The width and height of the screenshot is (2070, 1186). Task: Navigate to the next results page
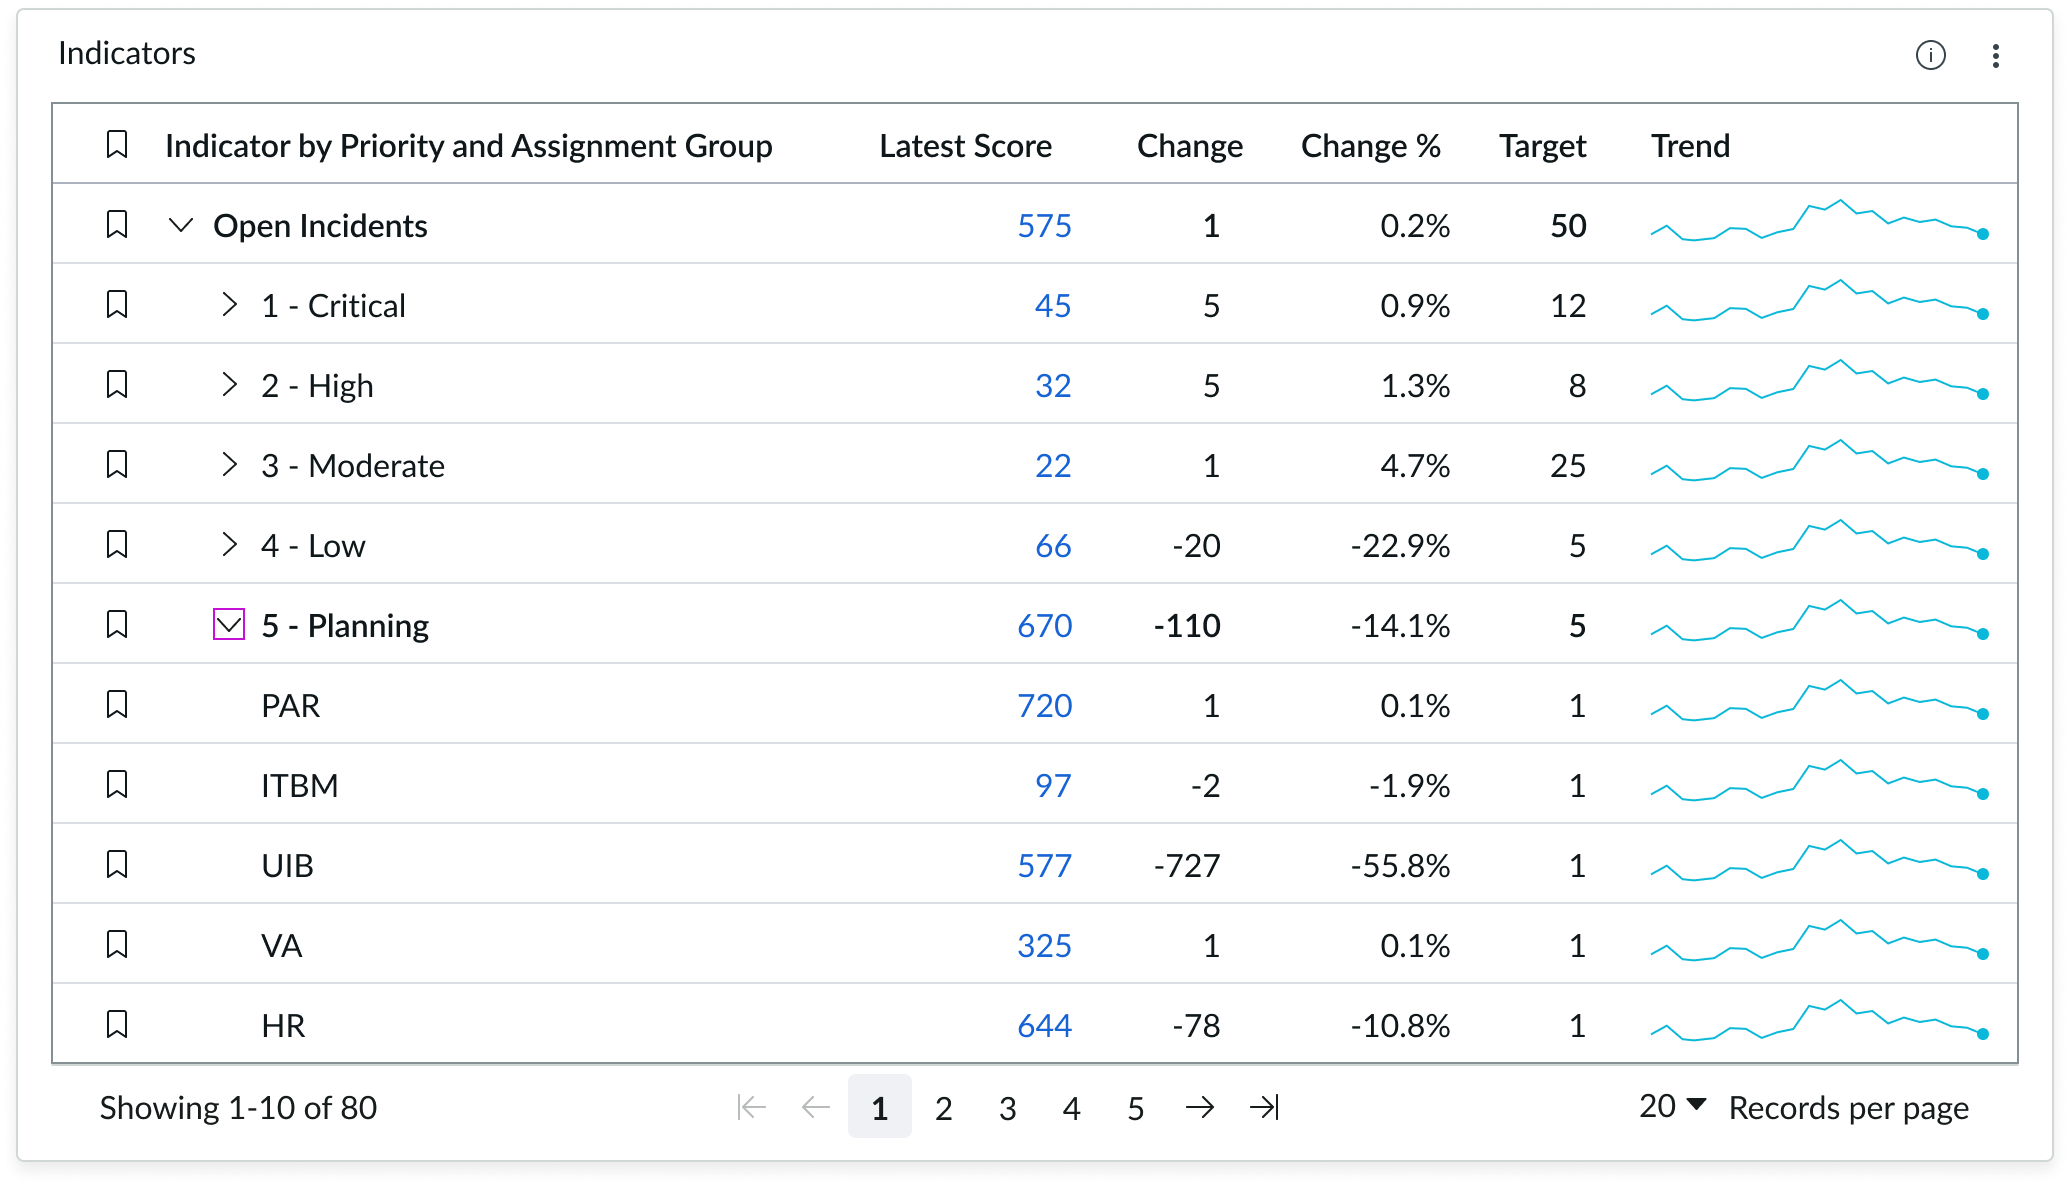click(x=1201, y=1107)
